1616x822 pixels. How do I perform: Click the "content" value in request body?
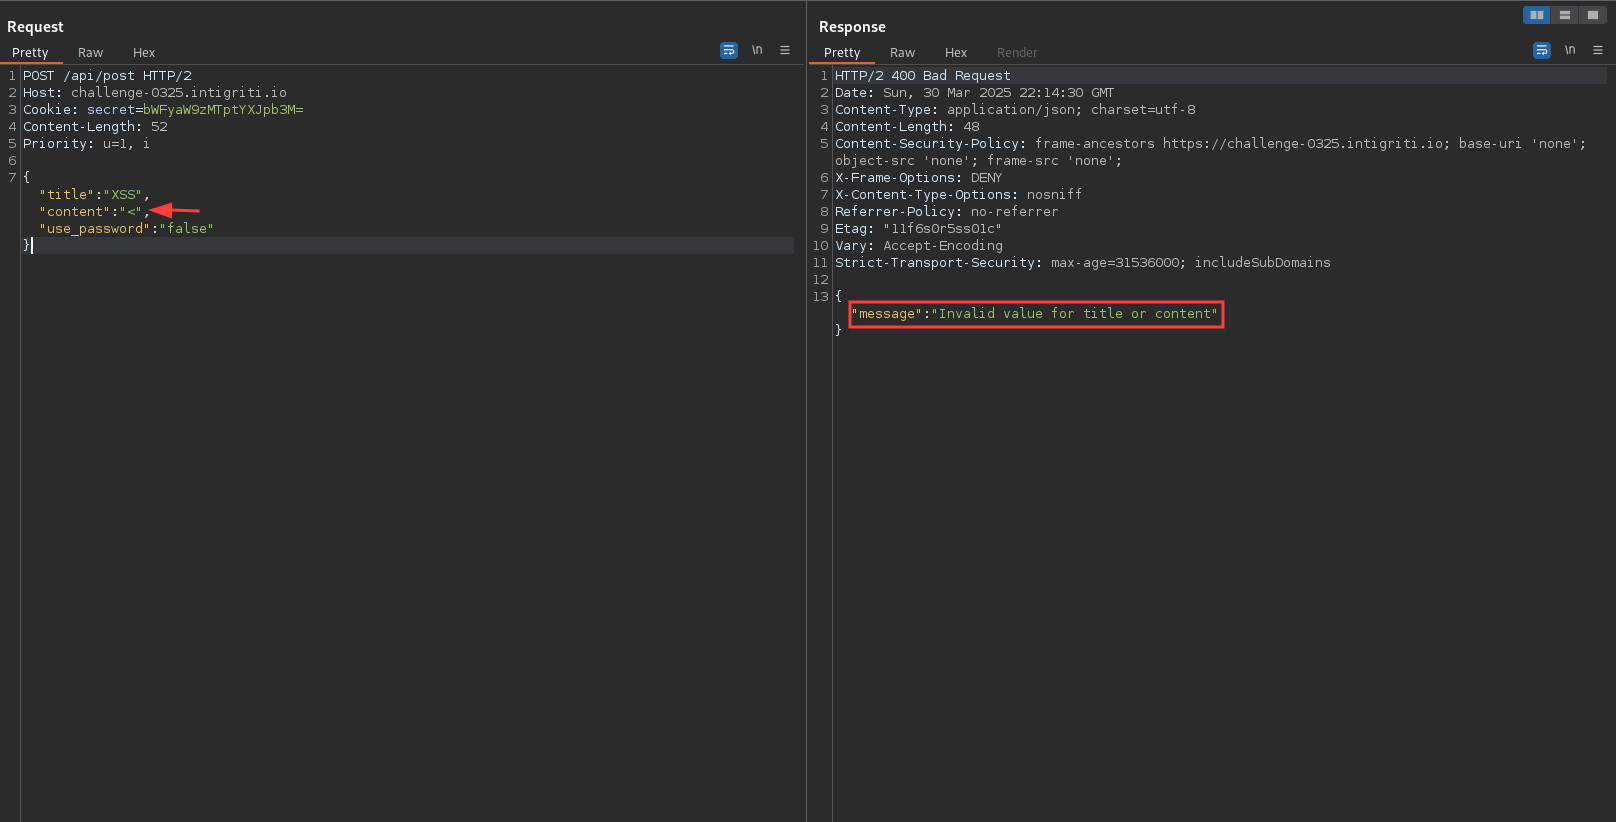pyautogui.click(x=131, y=212)
